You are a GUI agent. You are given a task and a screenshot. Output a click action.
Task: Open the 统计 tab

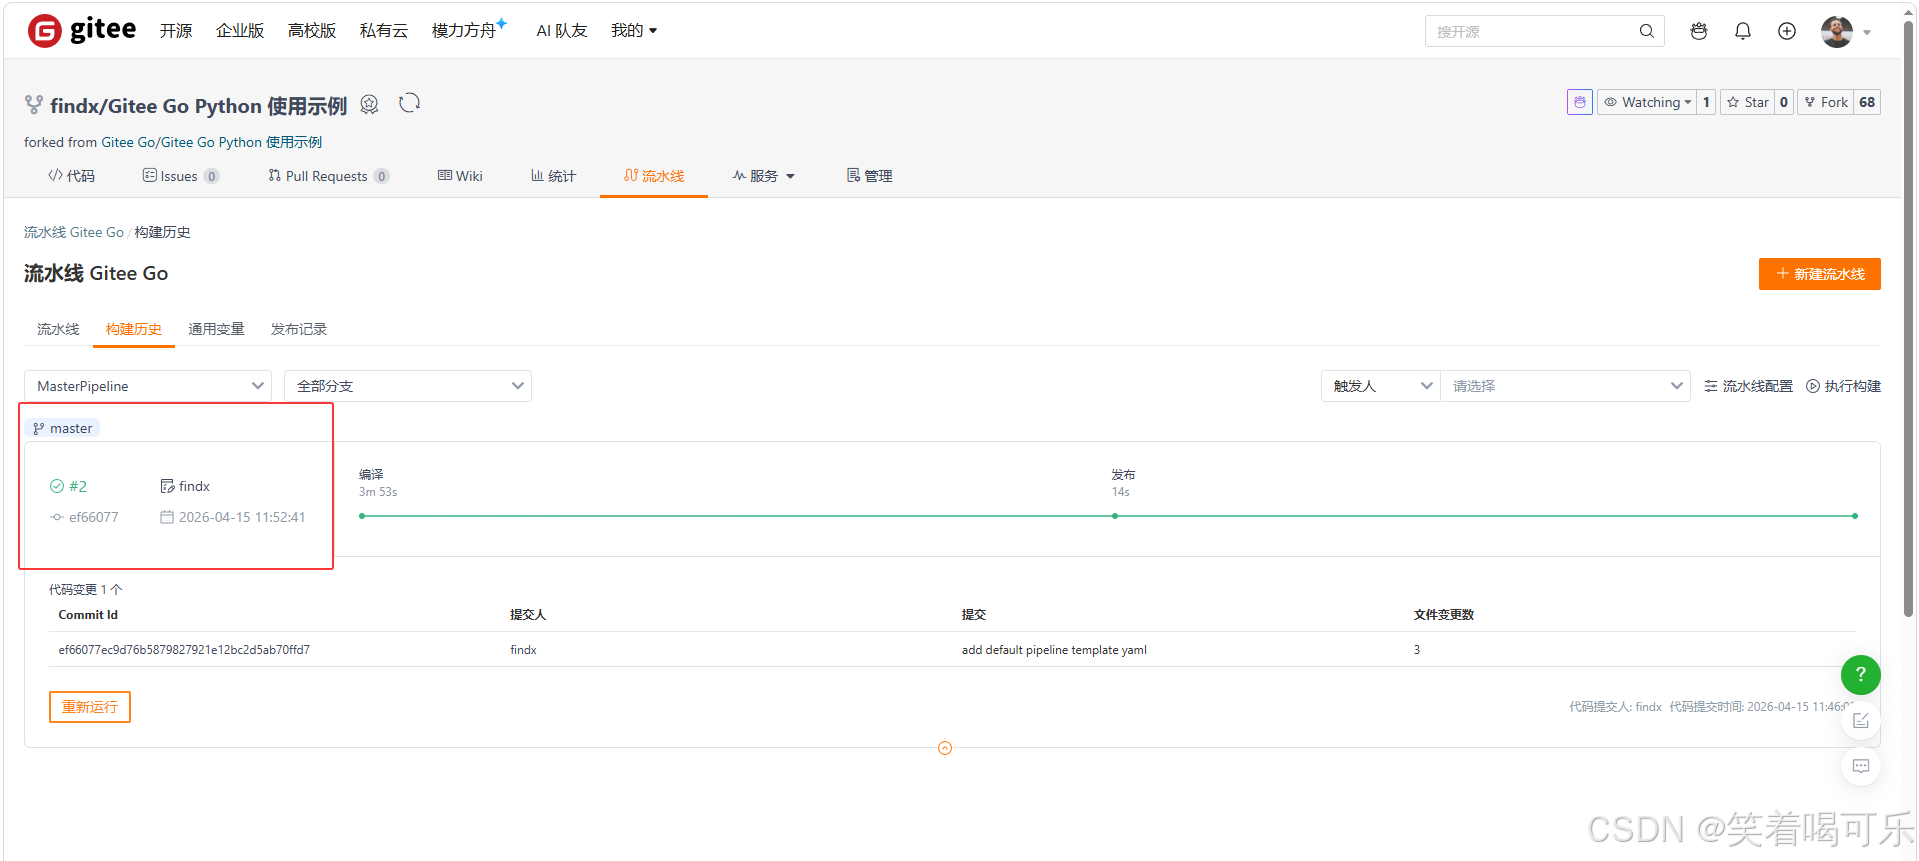tap(553, 176)
